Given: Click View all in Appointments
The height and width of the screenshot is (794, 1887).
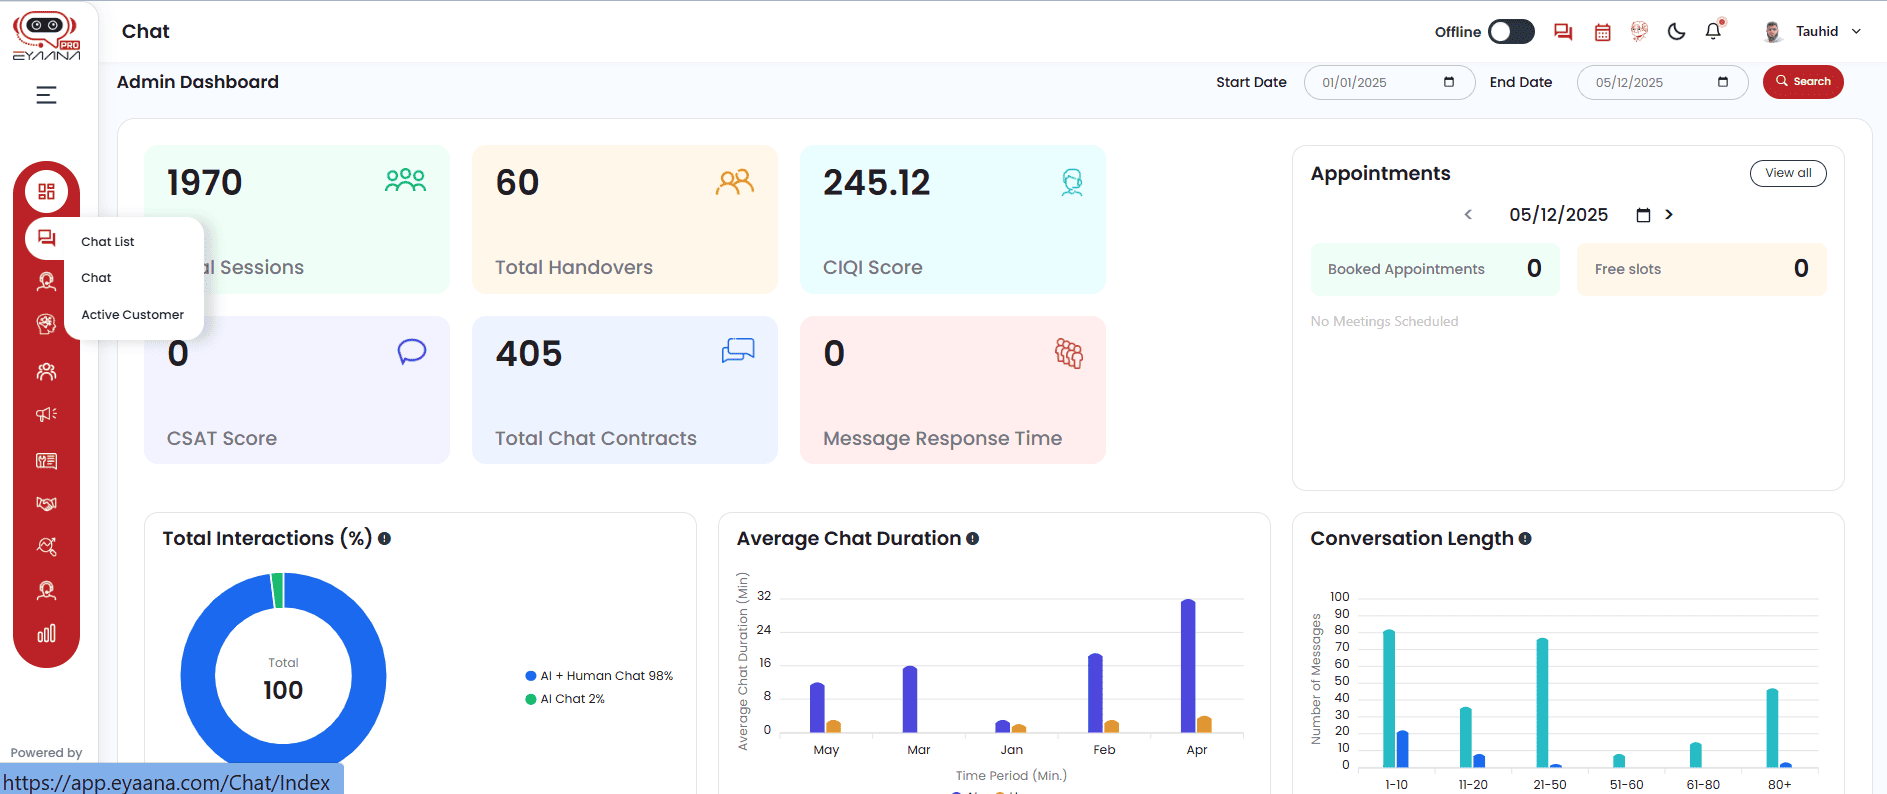Looking at the screenshot, I should click(1787, 173).
